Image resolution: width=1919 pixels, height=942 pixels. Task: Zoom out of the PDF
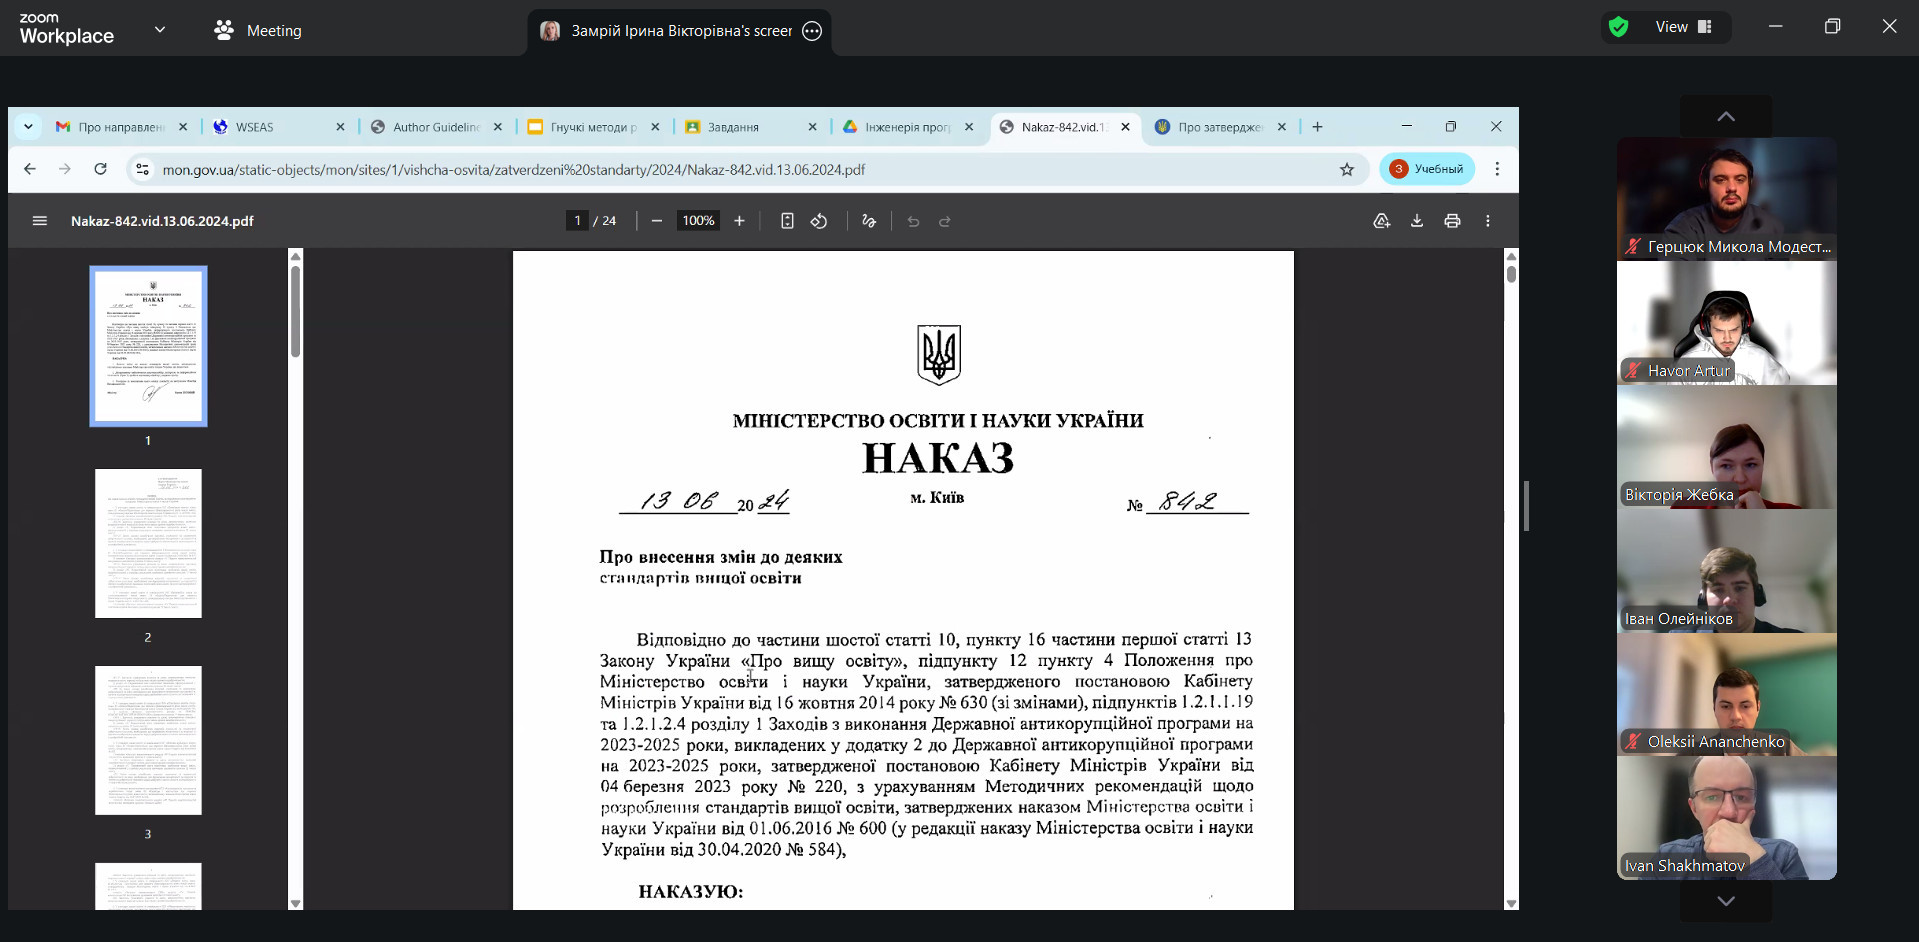(656, 221)
